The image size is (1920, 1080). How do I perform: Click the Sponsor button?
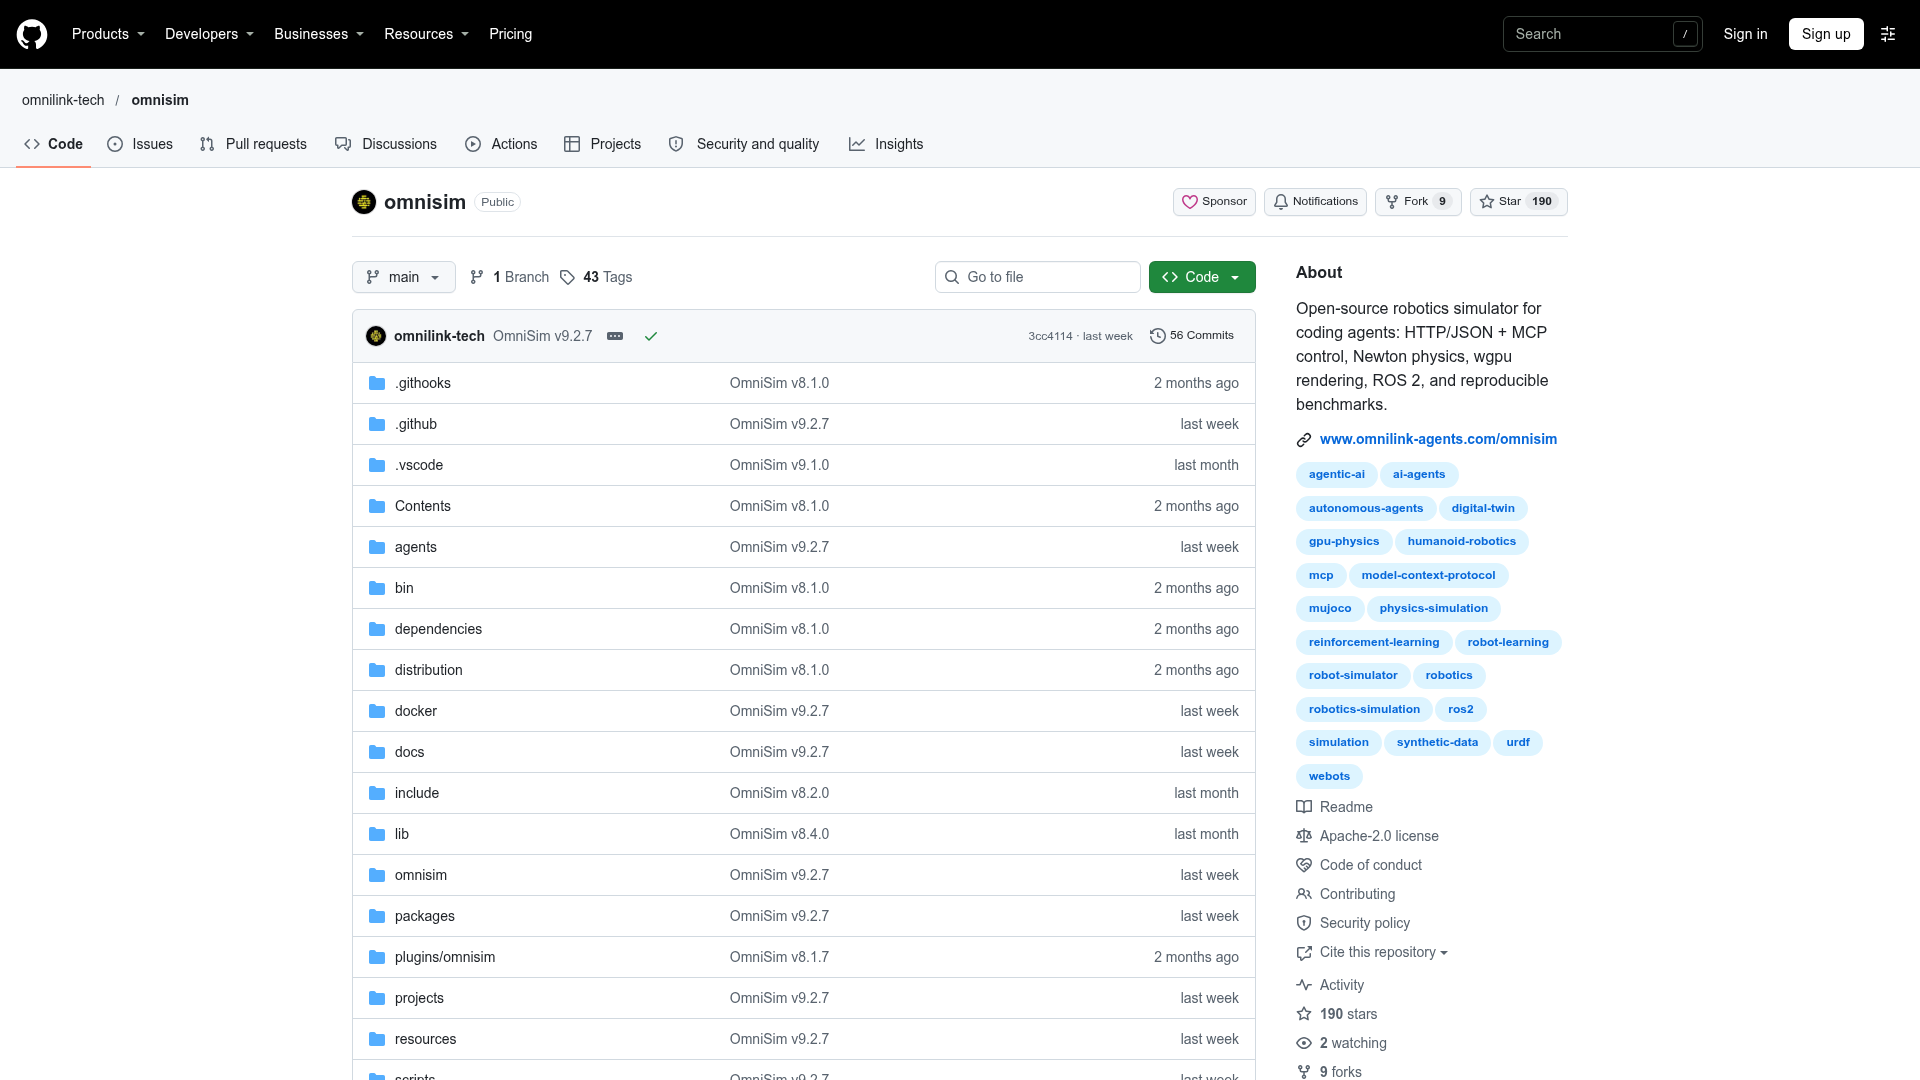[x=1214, y=202]
